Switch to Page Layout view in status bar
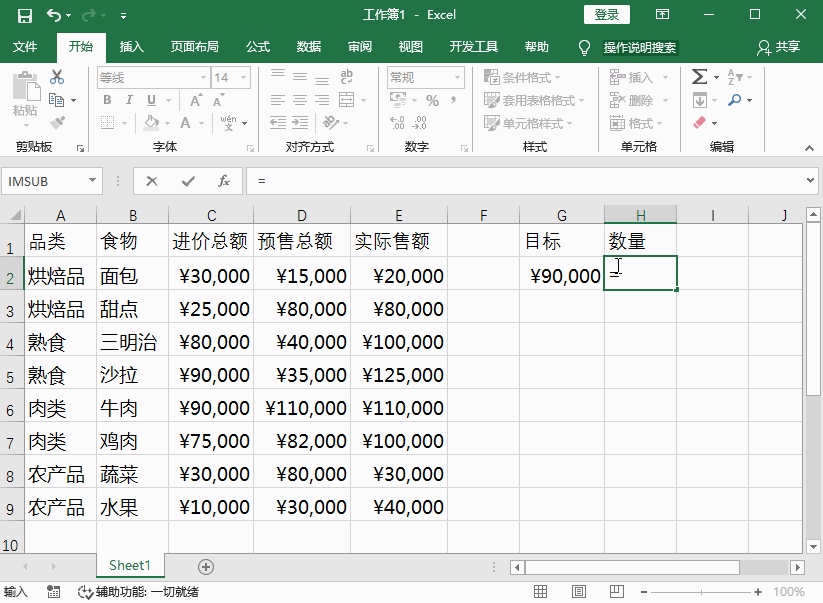This screenshot has width=823, height=603. [x=579, y=592]
